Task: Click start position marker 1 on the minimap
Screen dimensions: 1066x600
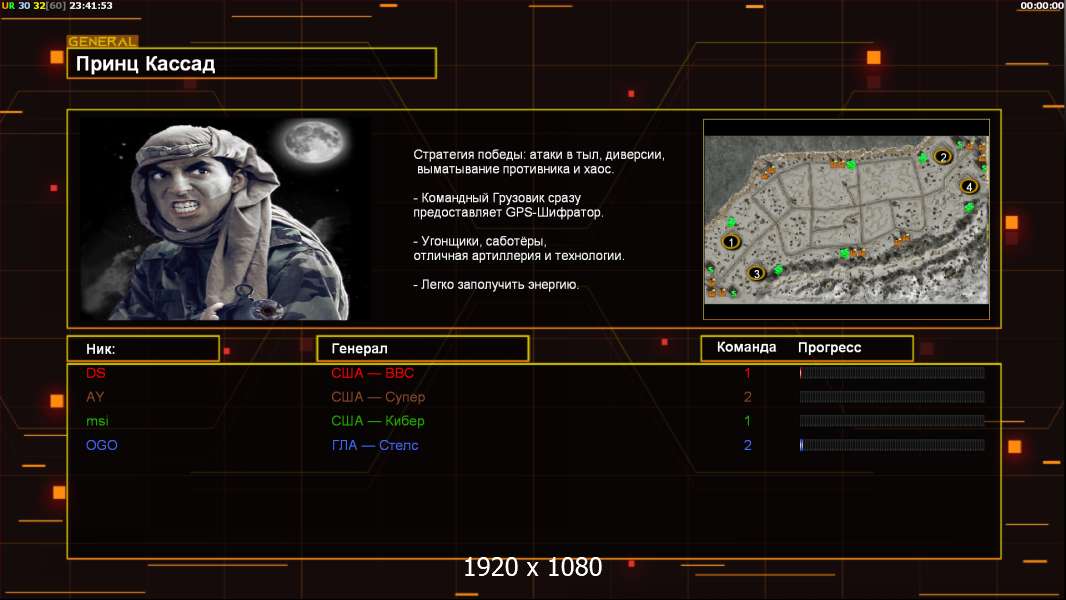Action: 731,241
